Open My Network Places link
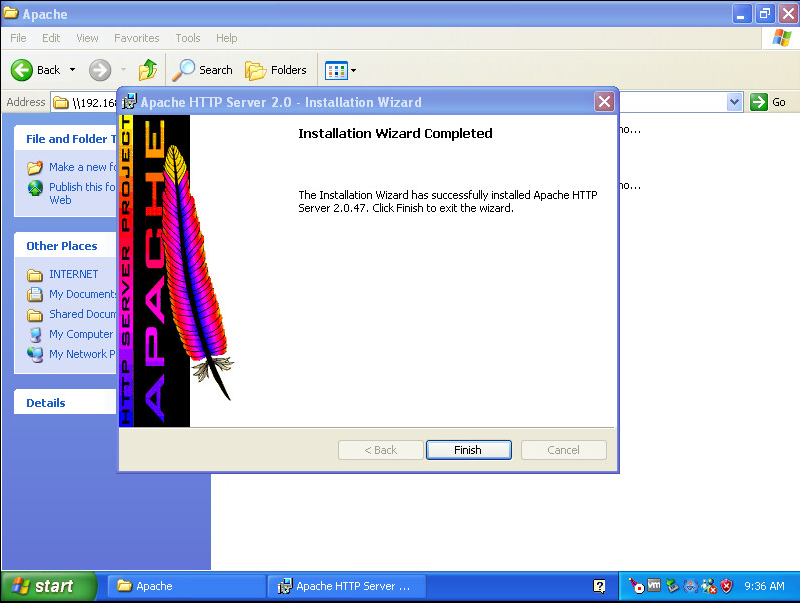Screen dimensions: 800x603 pos(83,354)
